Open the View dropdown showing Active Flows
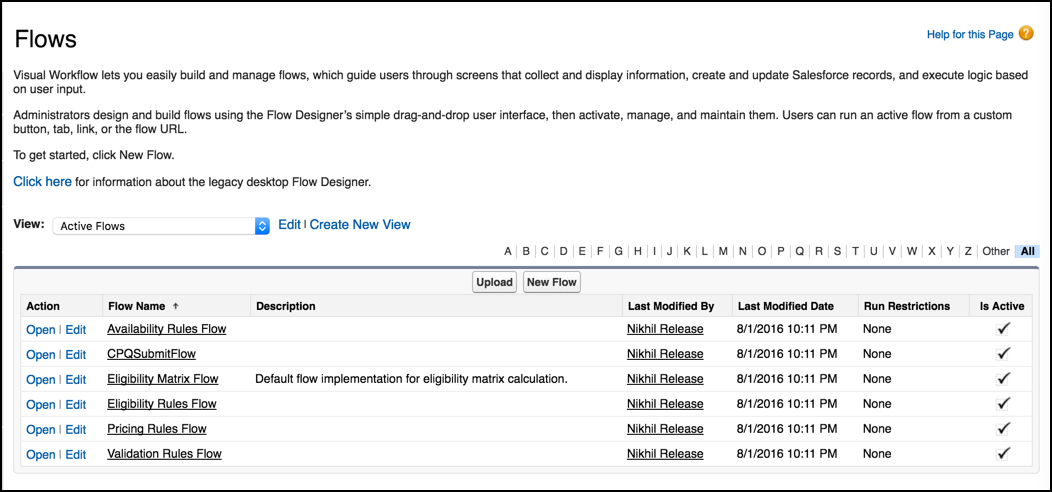Image resolution: width=1052 pixels, height=492 pixels. click(x=161, y=226)
